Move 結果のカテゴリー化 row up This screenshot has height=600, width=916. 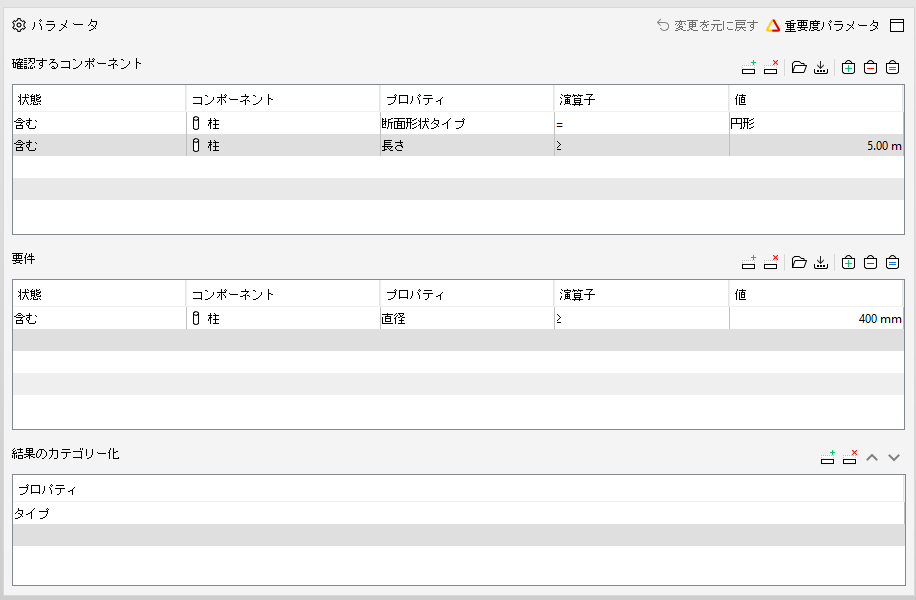coord(872,457)
